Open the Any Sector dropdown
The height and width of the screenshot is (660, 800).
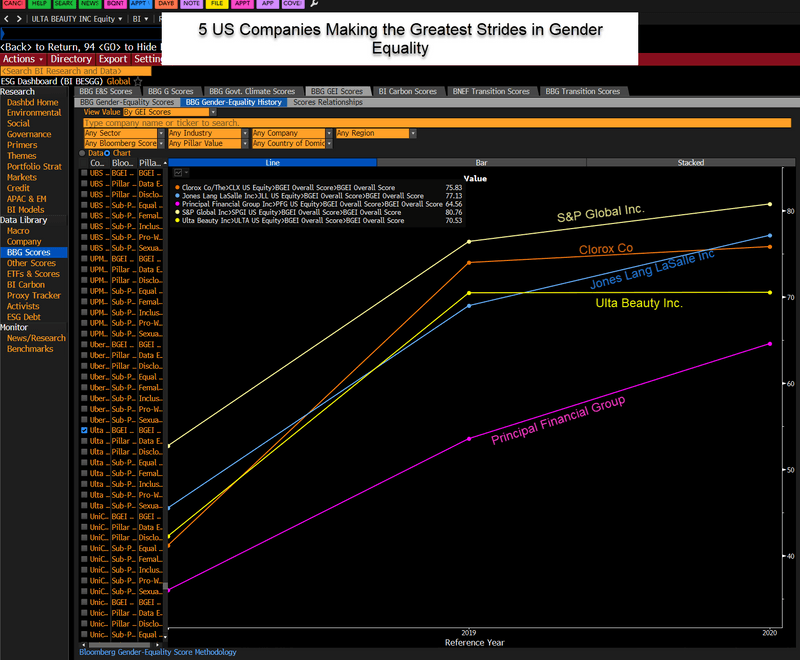tap(120, 133)
